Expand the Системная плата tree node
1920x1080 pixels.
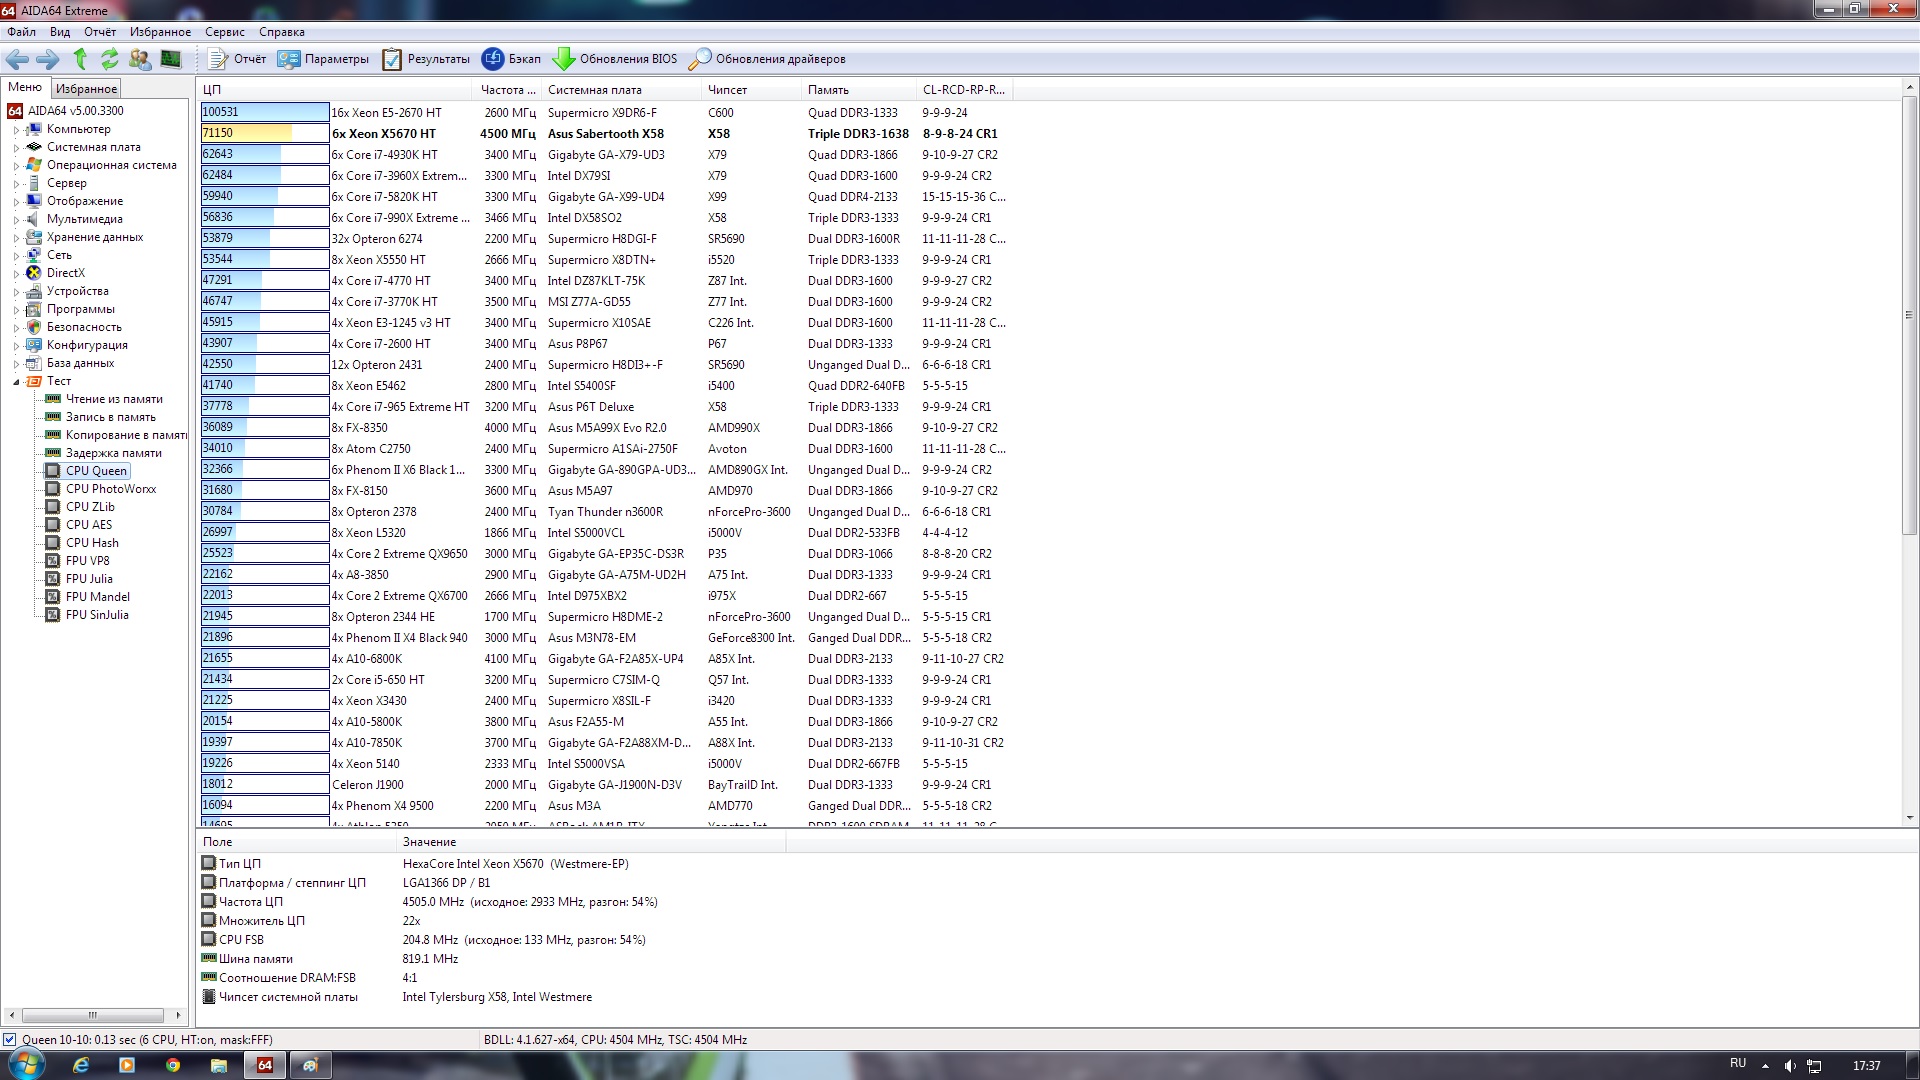[16, 148]
